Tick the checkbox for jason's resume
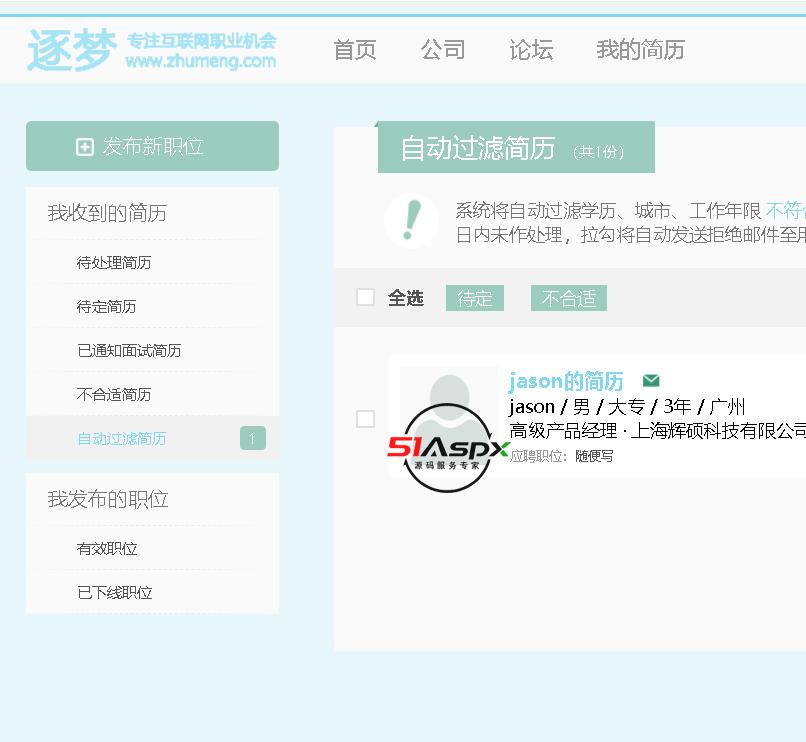This screenshot has width=806, height=742. (365, 419)
